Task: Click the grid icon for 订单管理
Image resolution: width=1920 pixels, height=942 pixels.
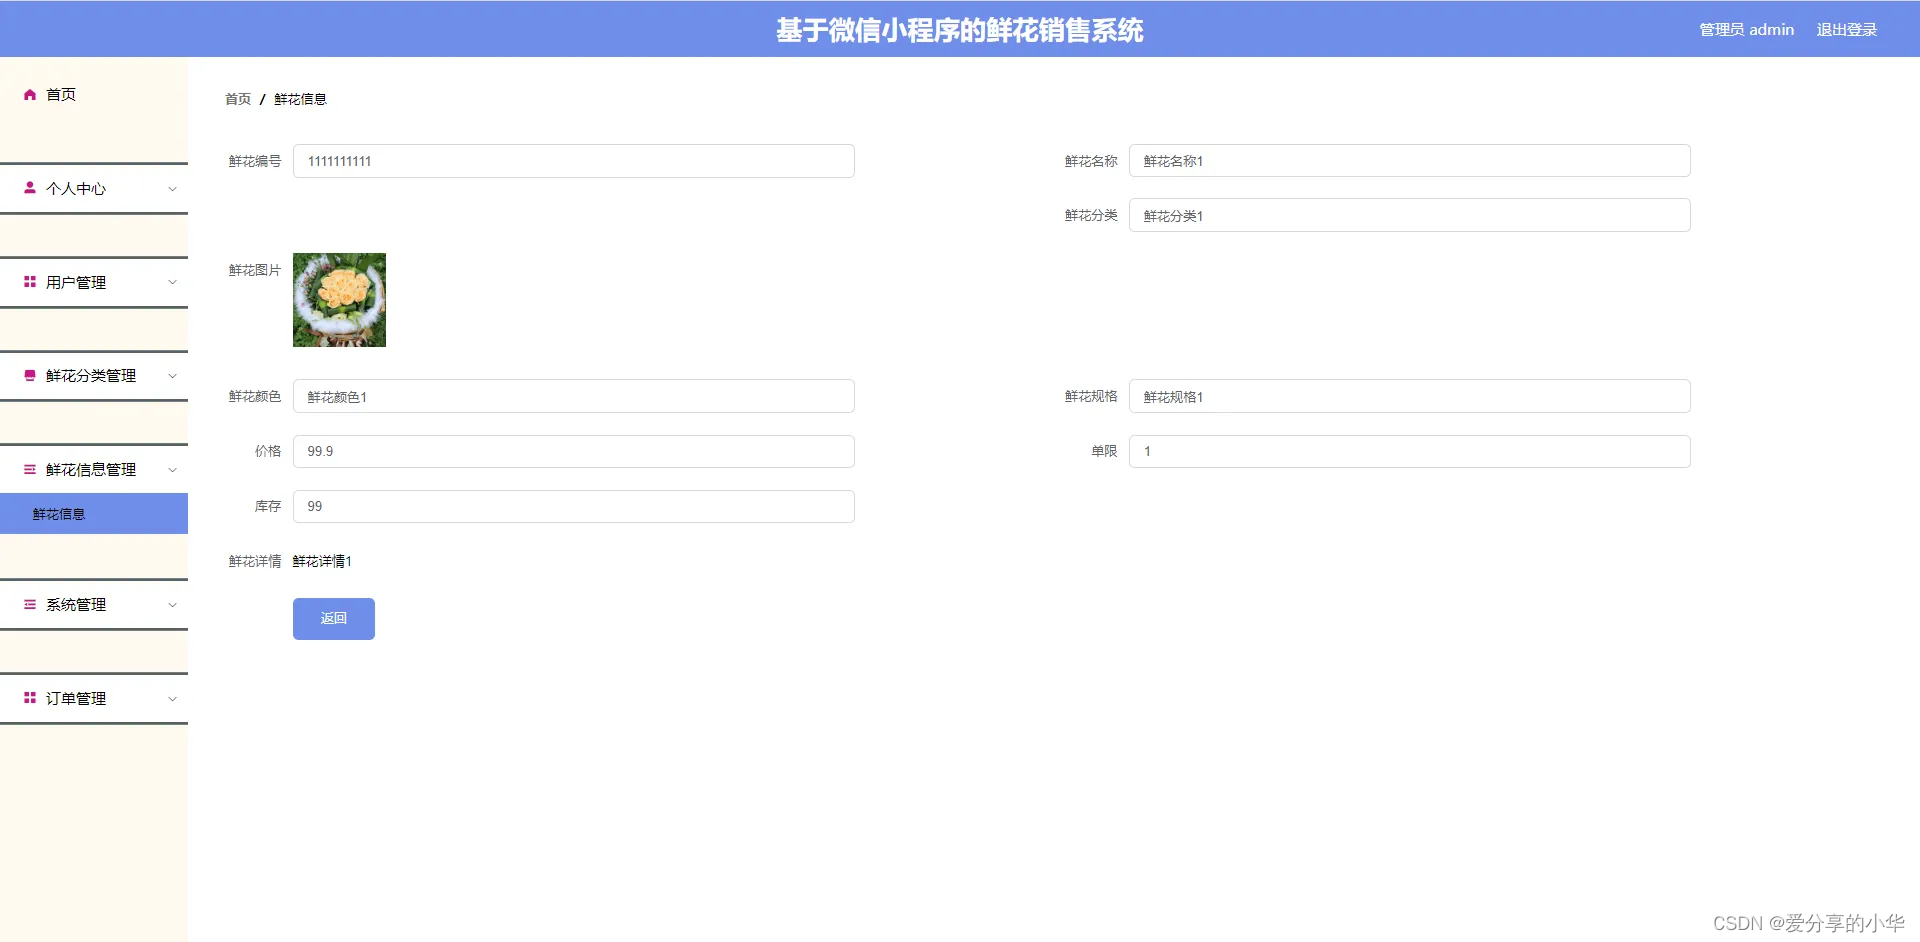Action: [x=30, y=698]
